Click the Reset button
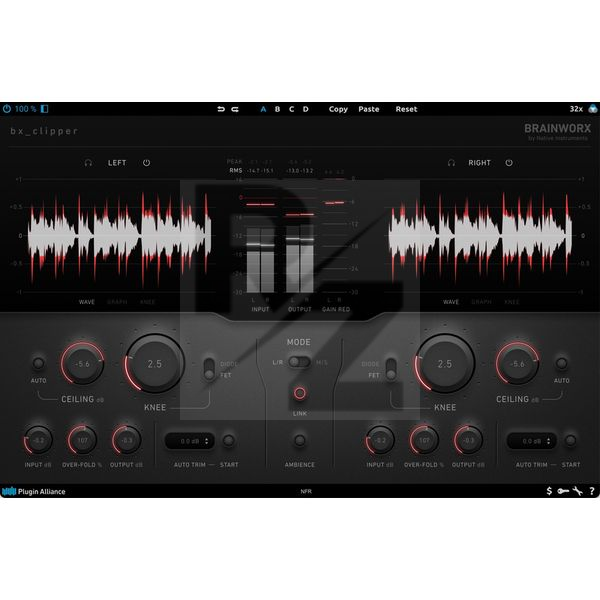Viewport: 600px width, 600px height. click(x=406, y=109)
